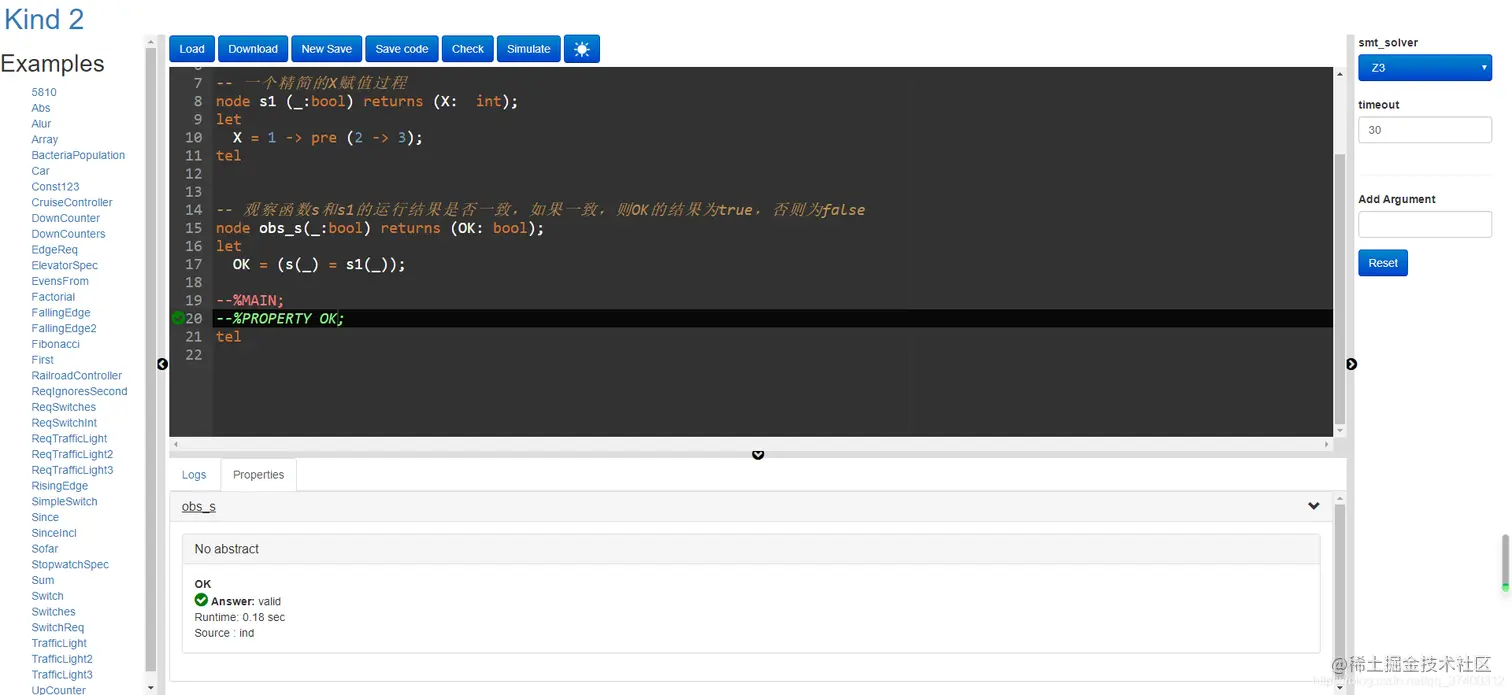Open the DownCounter example

66,218
